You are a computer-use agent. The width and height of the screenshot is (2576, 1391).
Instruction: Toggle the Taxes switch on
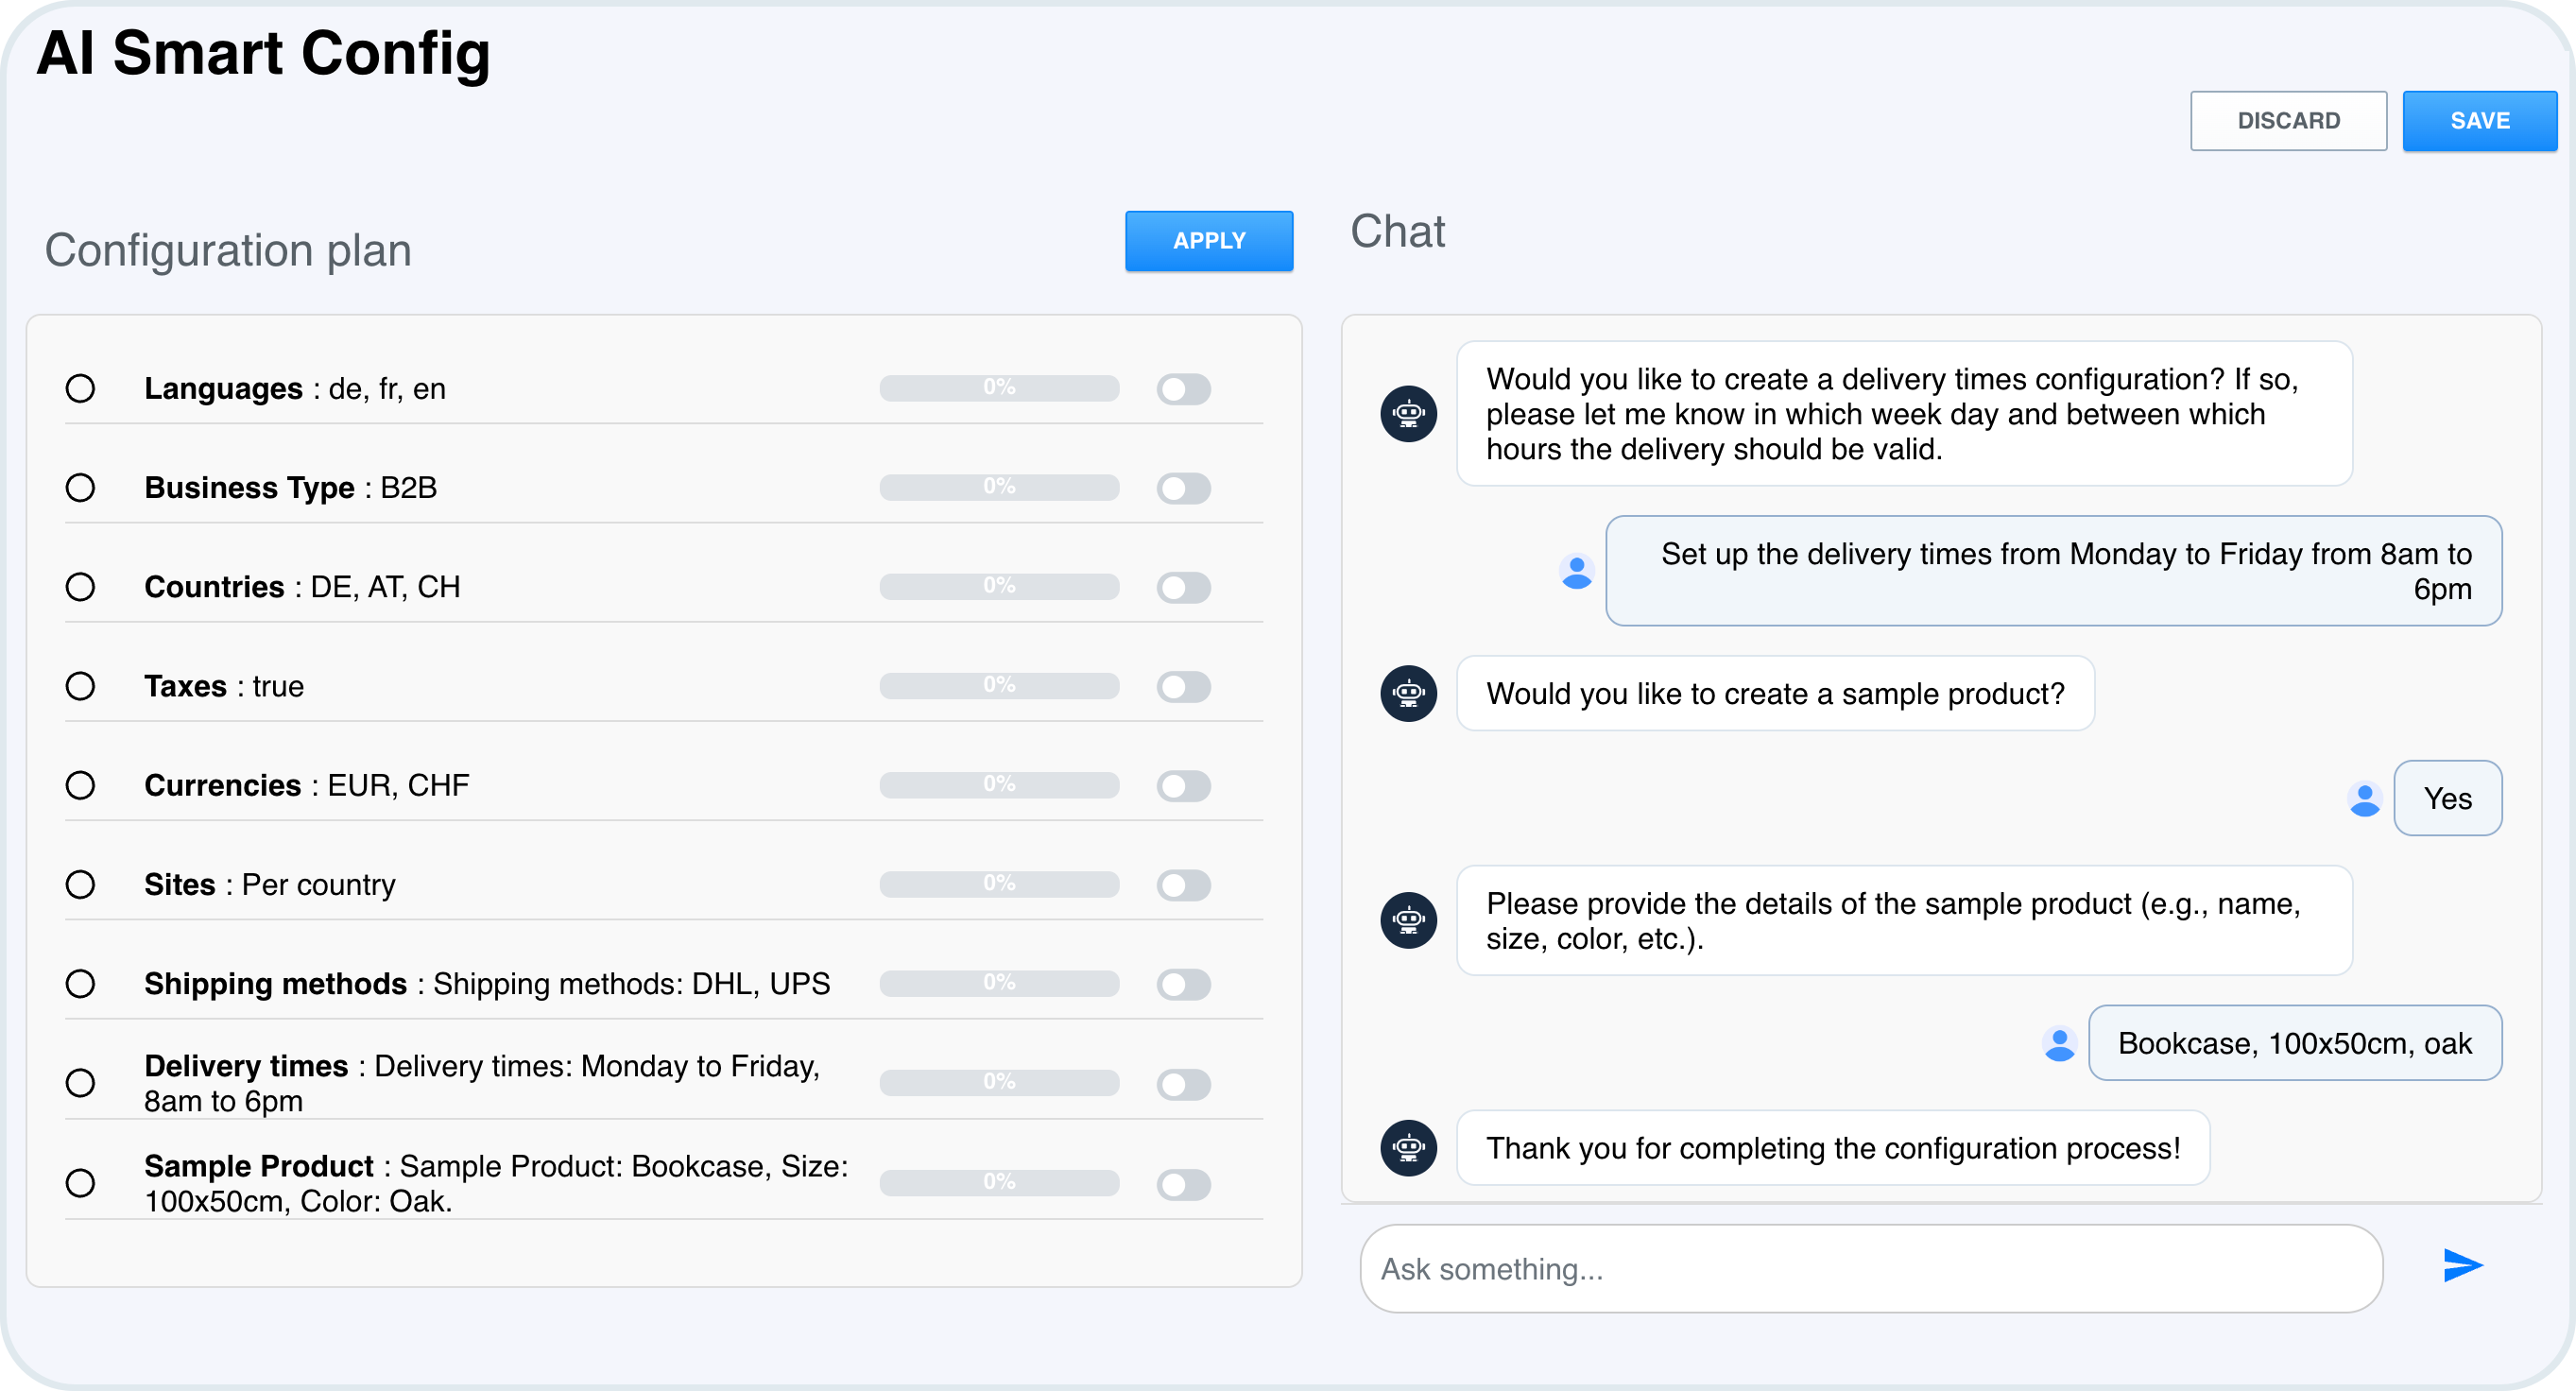[x=1183, y=687]
